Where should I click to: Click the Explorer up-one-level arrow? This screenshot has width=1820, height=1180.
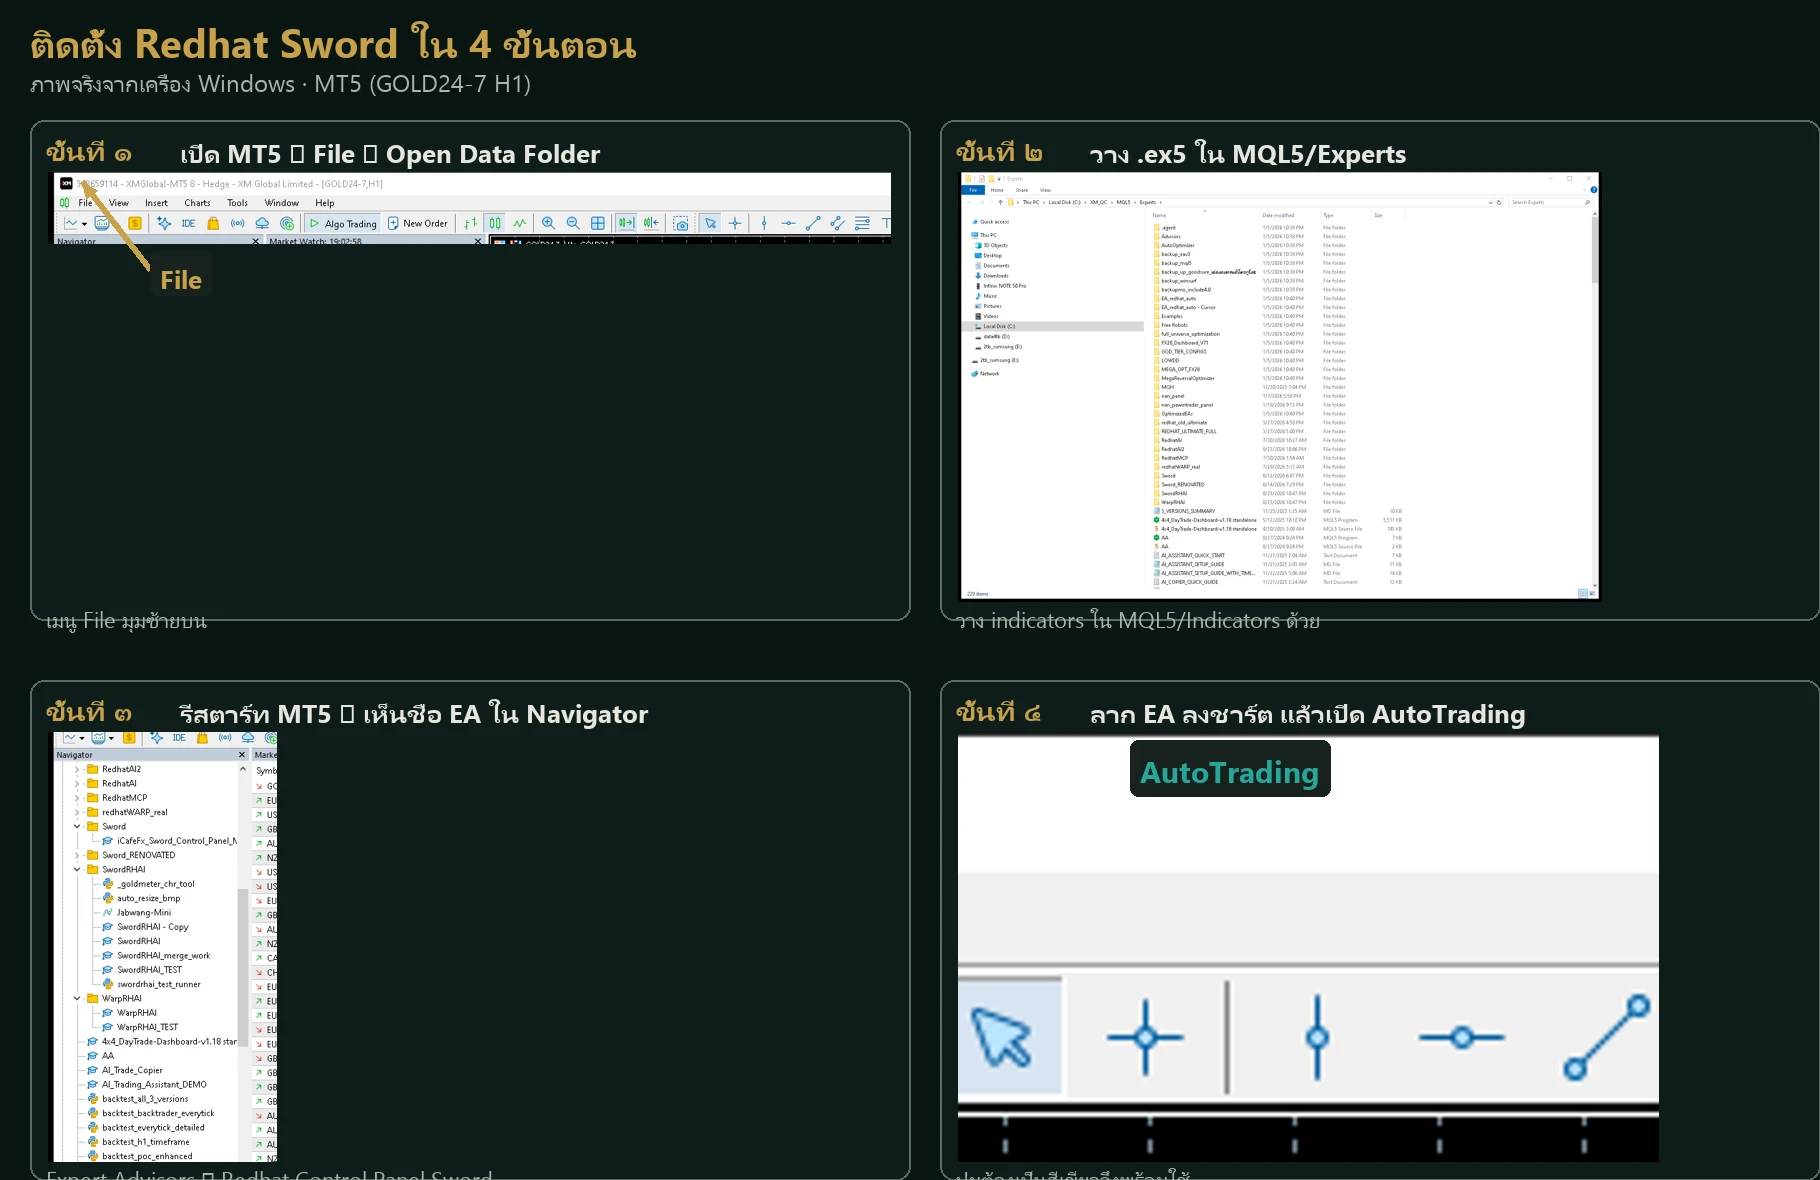pos(1000,202)
